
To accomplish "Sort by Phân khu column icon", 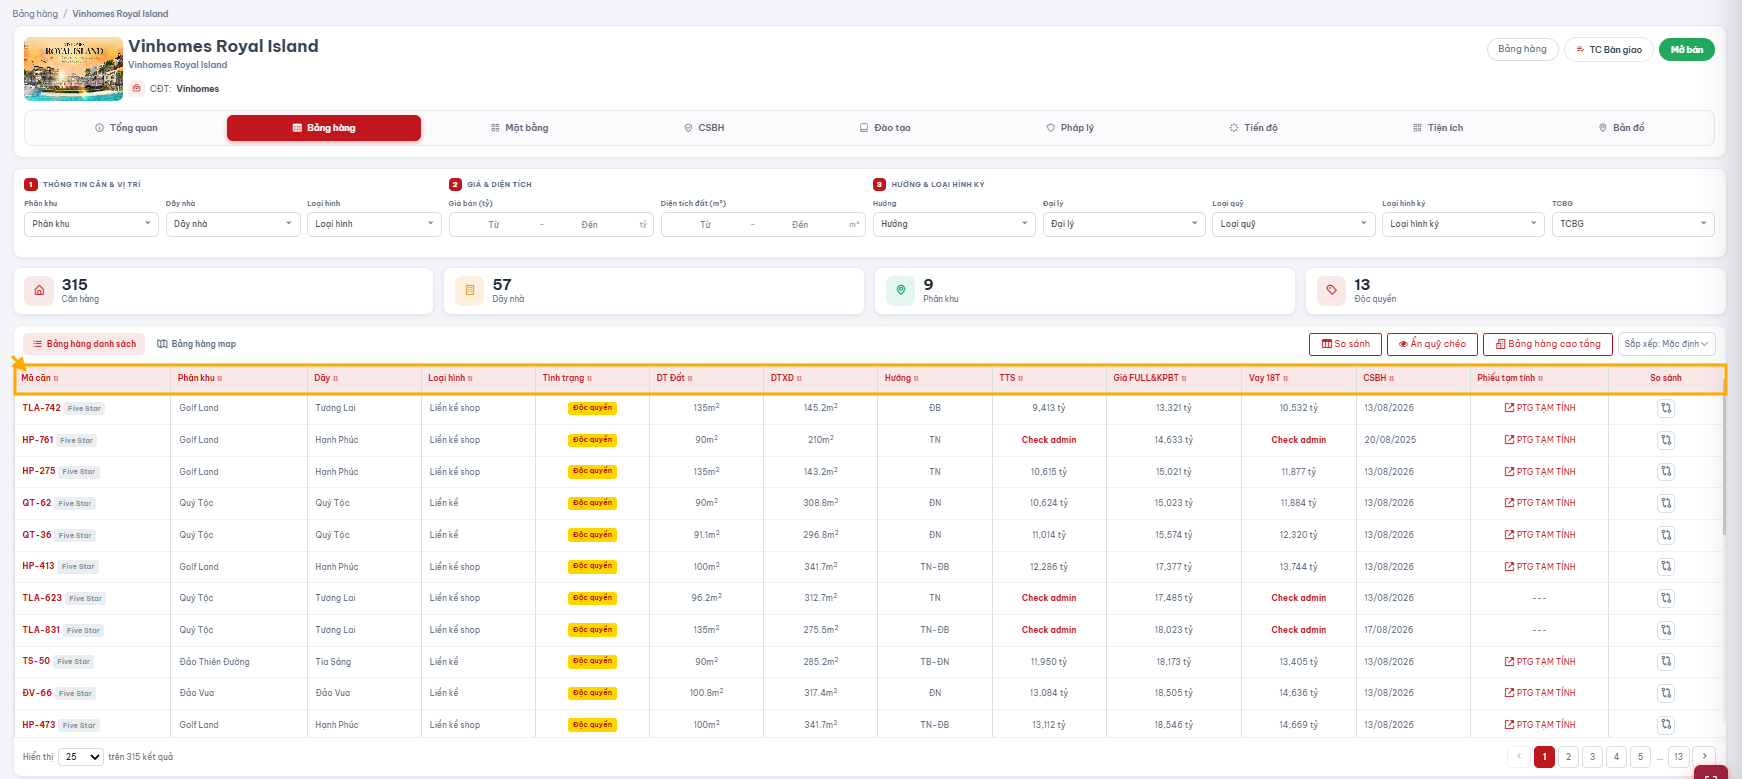I will [x=220, y=379].
